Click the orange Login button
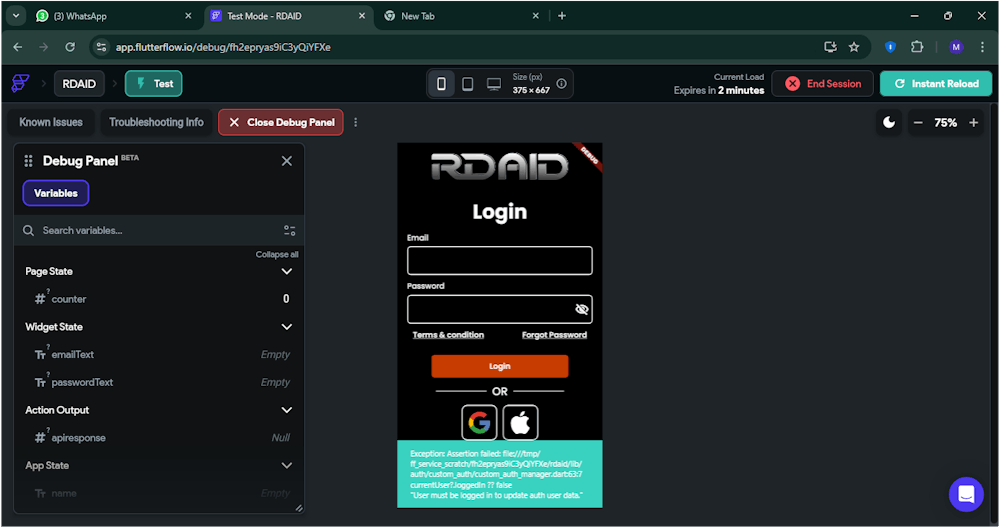 tap(500, 366)
